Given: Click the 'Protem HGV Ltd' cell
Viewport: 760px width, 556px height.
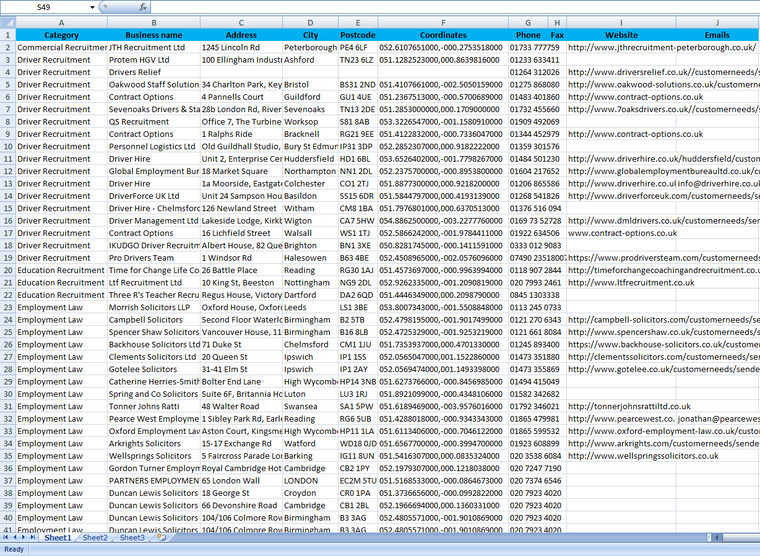Looking at the screenshot, I should pos(154,60).
